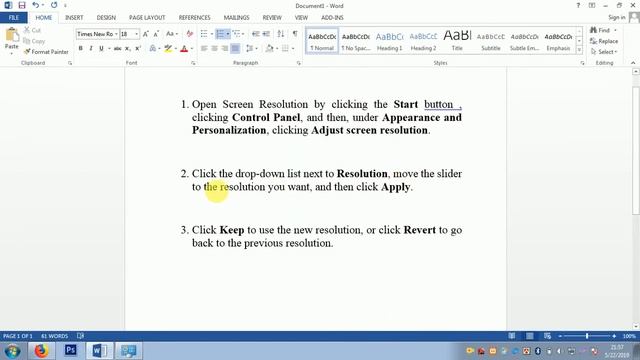Screen dimensions: 640x360
Task: Sort the selected text
Action: [281, 34]
